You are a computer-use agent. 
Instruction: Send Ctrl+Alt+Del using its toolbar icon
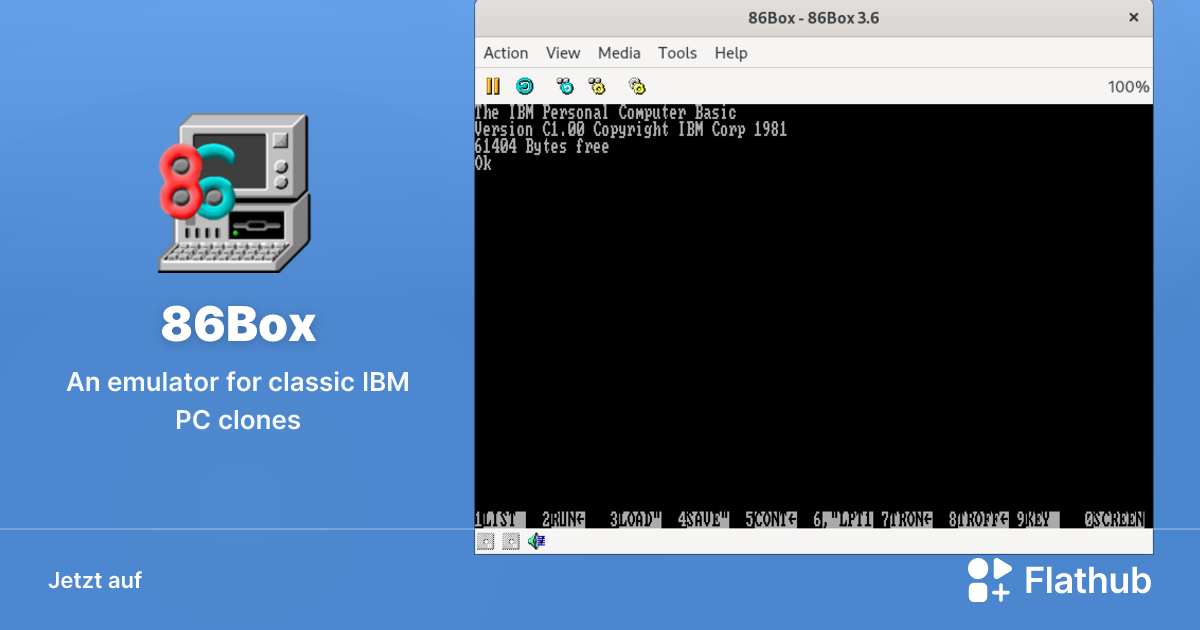(x=565, y=86)
